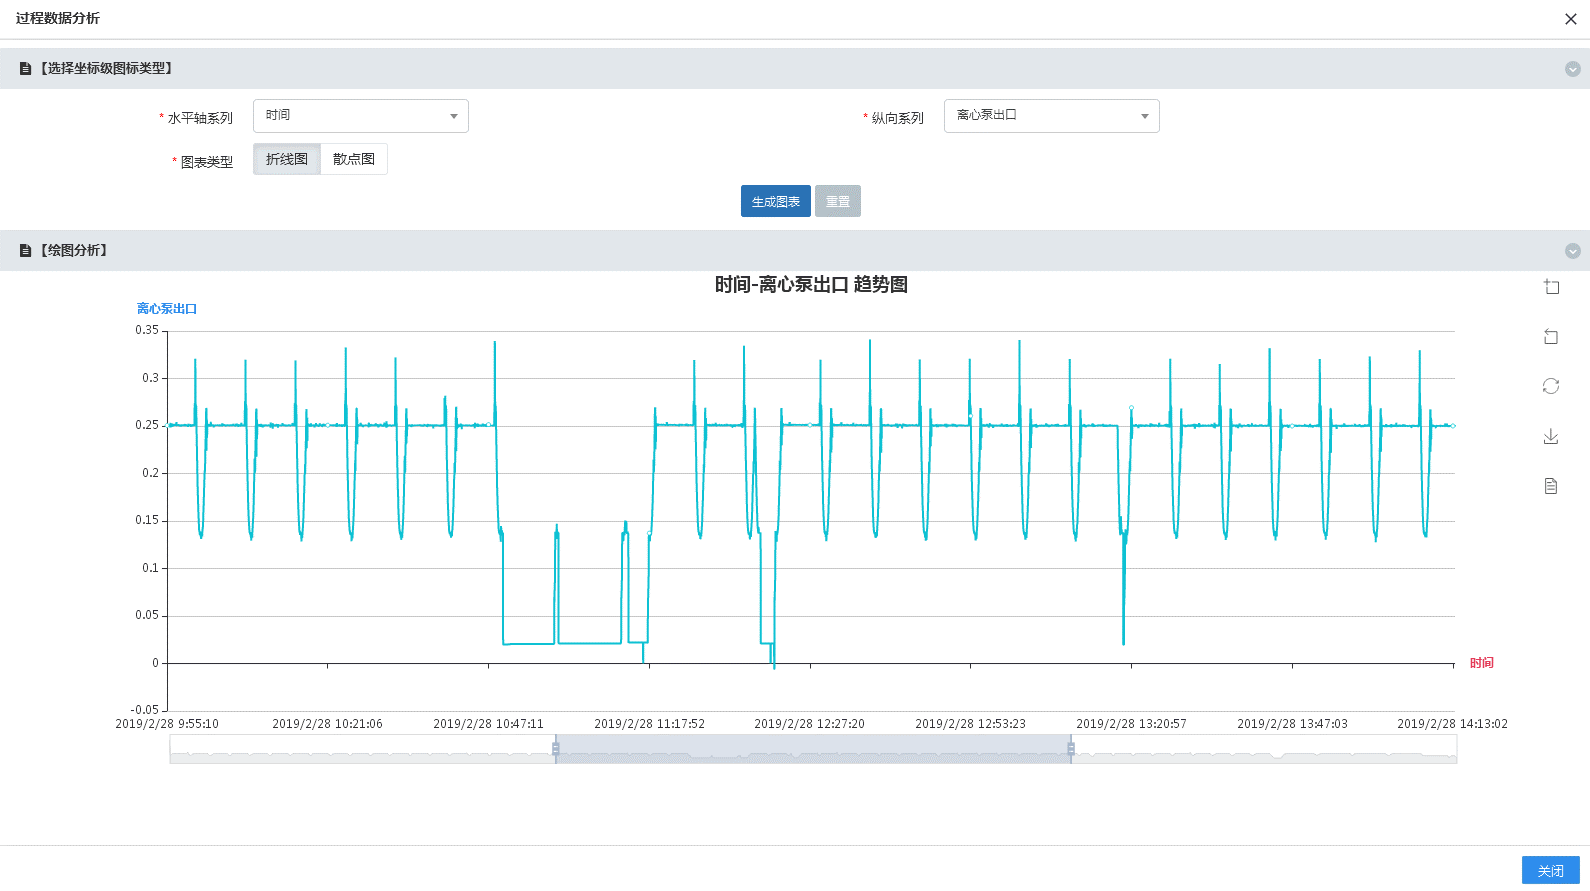The height and width of the screenshot is (891, 1590).
Task: Select the 散点图 chart type
Action: click(354, 159)
